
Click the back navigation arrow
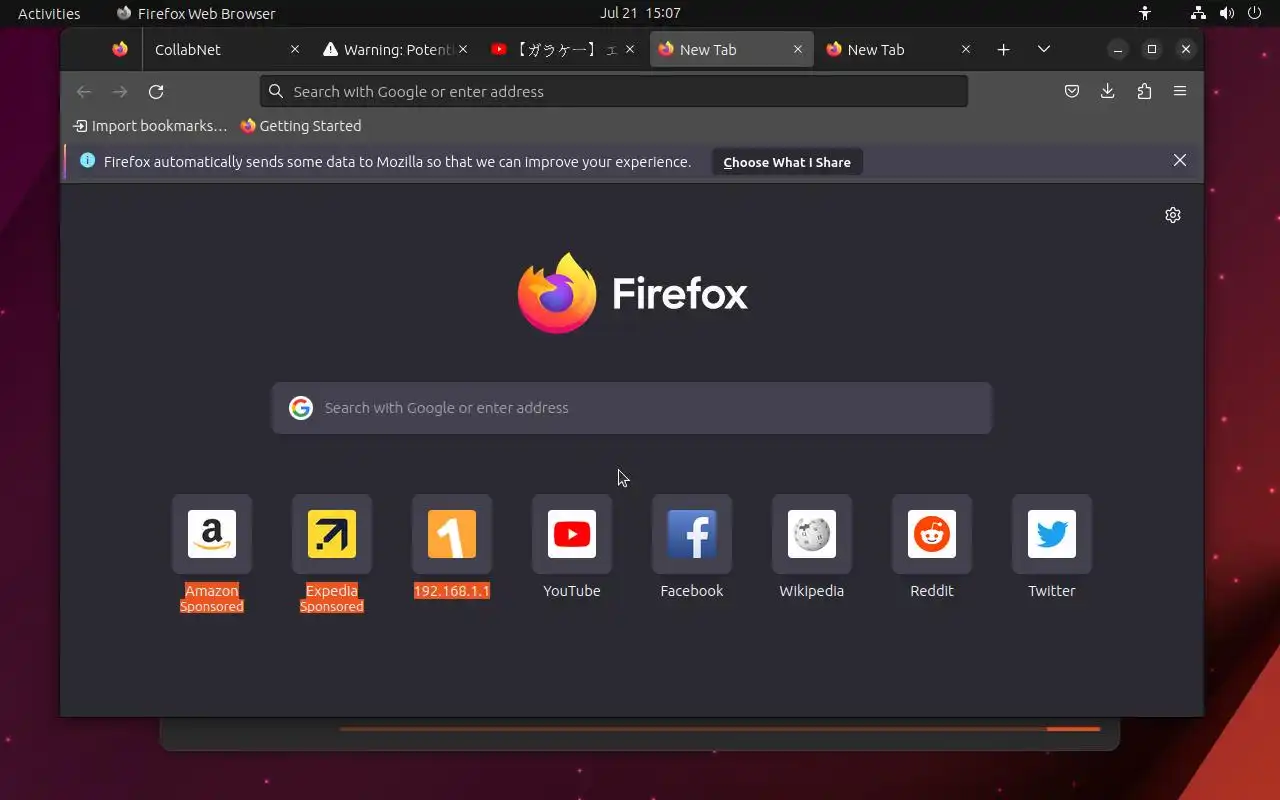click(84, 91)
